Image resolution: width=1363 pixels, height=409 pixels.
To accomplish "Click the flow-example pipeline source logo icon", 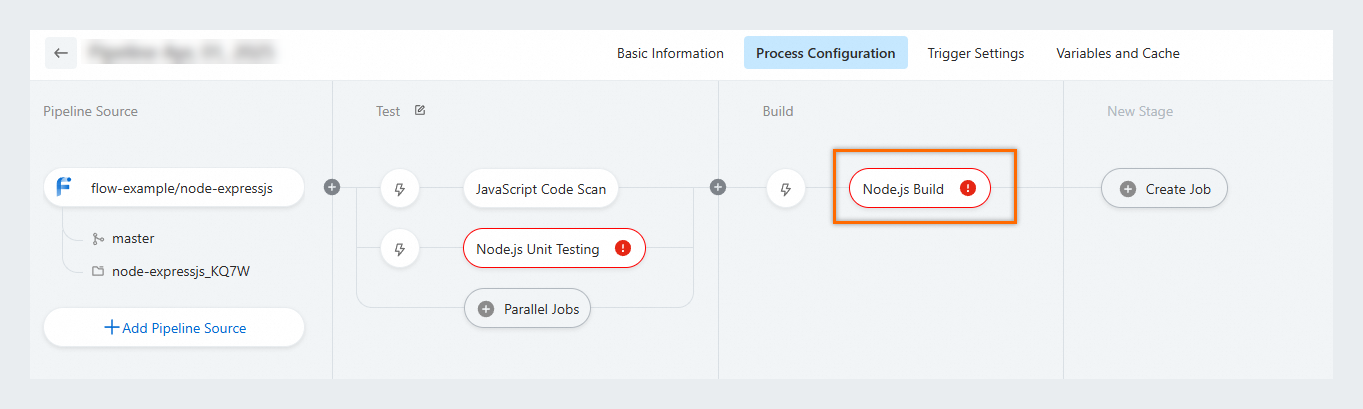I will tap(64, 187).
